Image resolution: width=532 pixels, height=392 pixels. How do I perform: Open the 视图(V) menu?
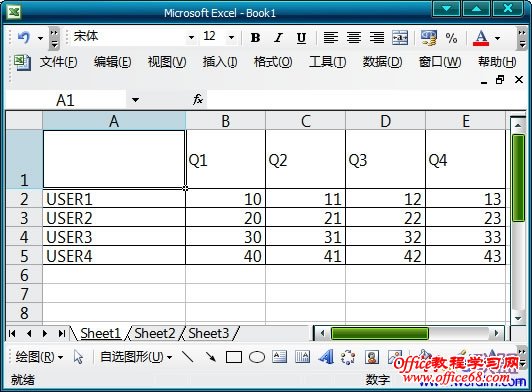167,62
